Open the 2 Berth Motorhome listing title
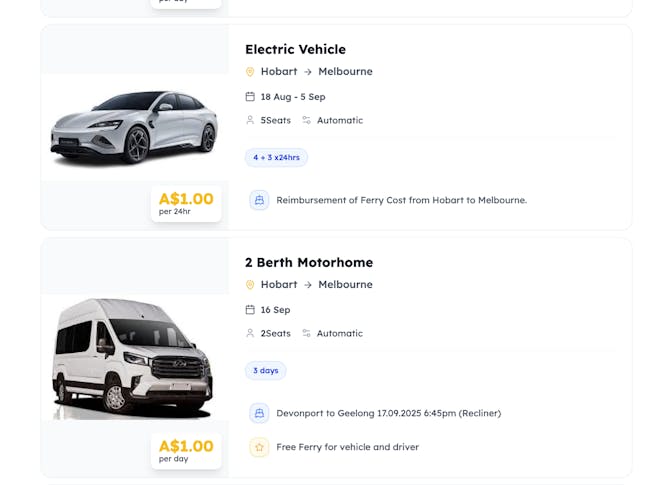The image size is (672, 485). [x=308, y=262]
